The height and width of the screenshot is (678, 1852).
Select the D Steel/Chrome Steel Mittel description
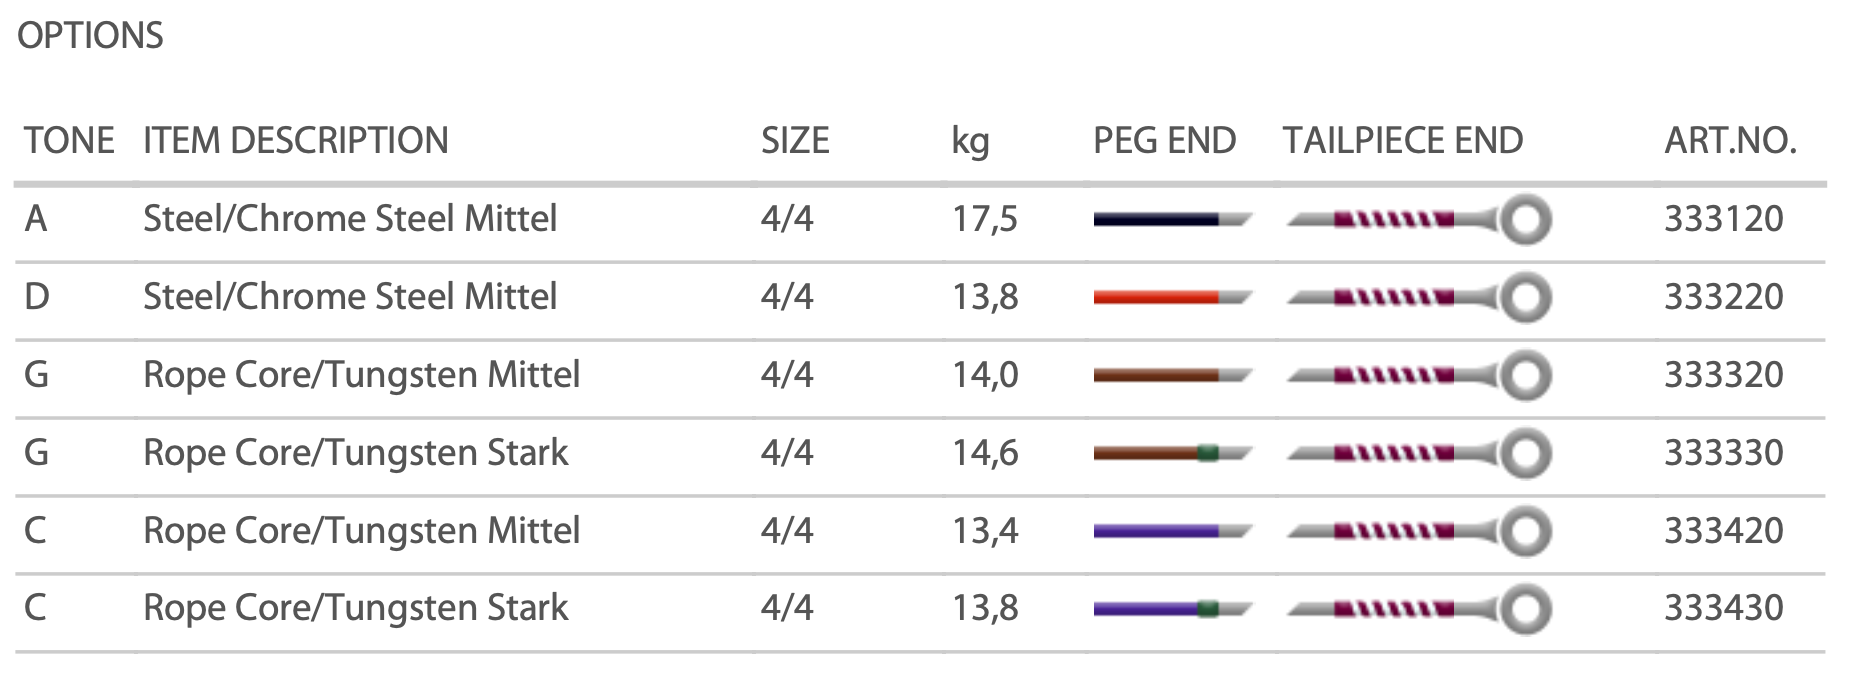coord(349,297)
